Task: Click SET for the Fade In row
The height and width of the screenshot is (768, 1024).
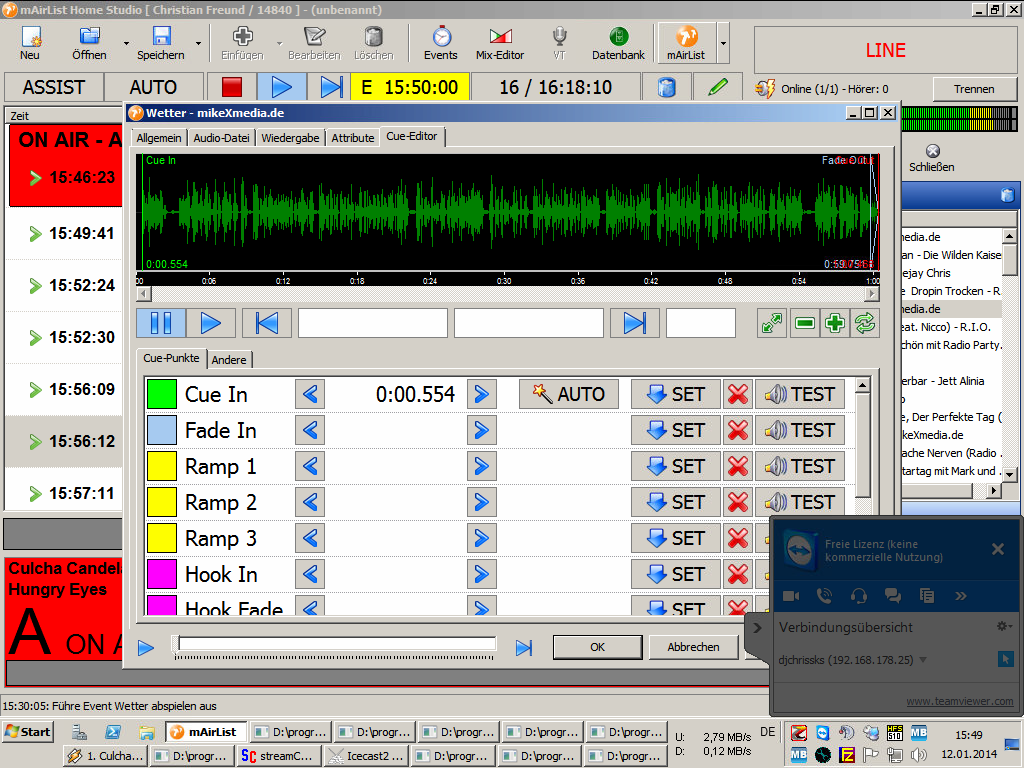Action: tap(675, 430)
